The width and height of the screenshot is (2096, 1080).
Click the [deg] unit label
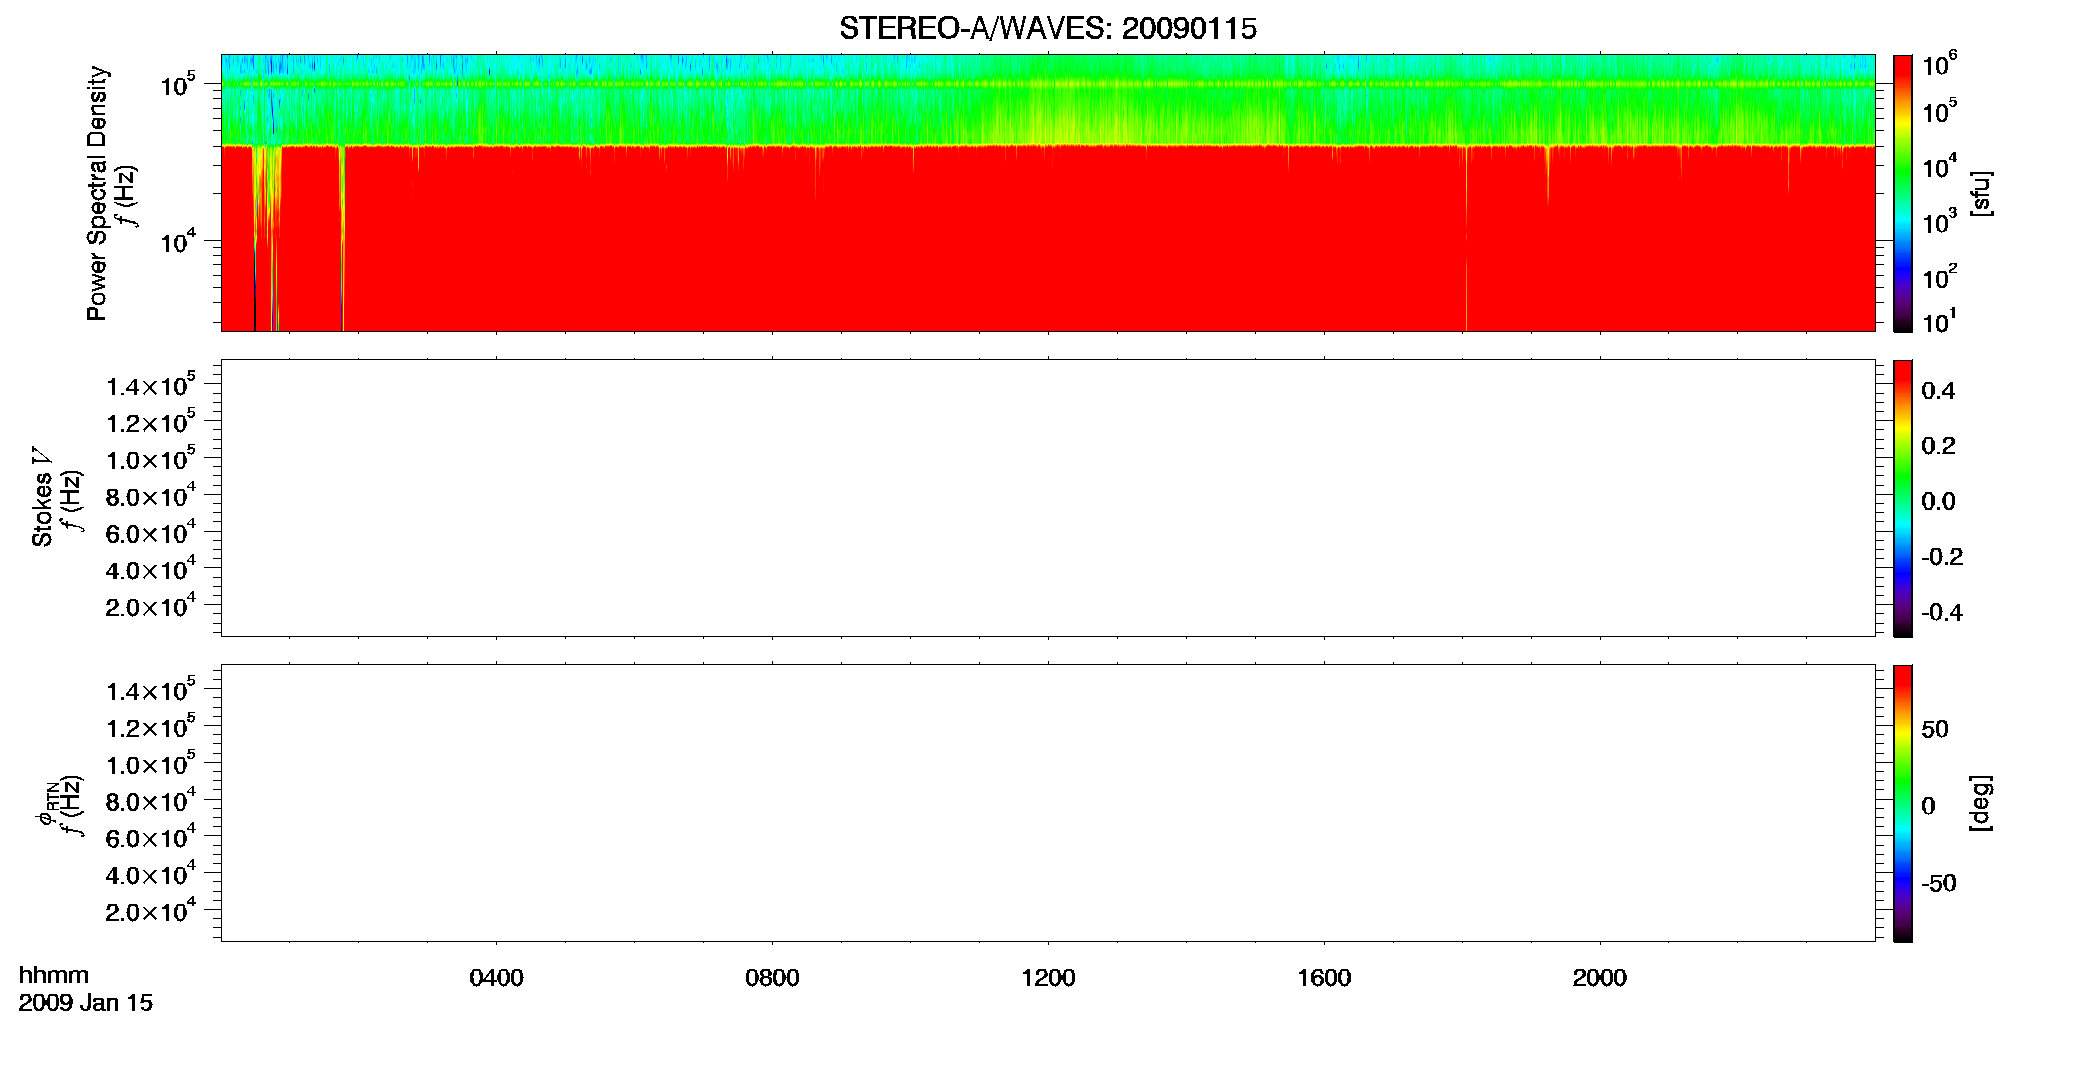1981,803
